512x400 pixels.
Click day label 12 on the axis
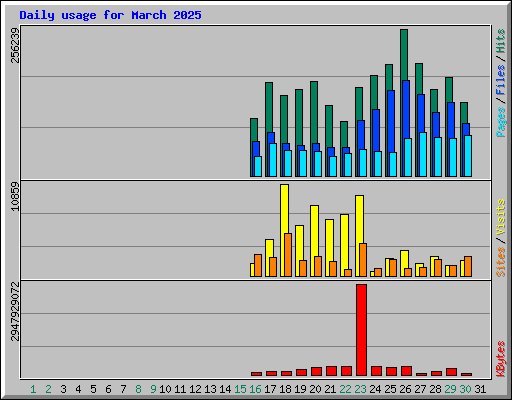click(195, 389)
